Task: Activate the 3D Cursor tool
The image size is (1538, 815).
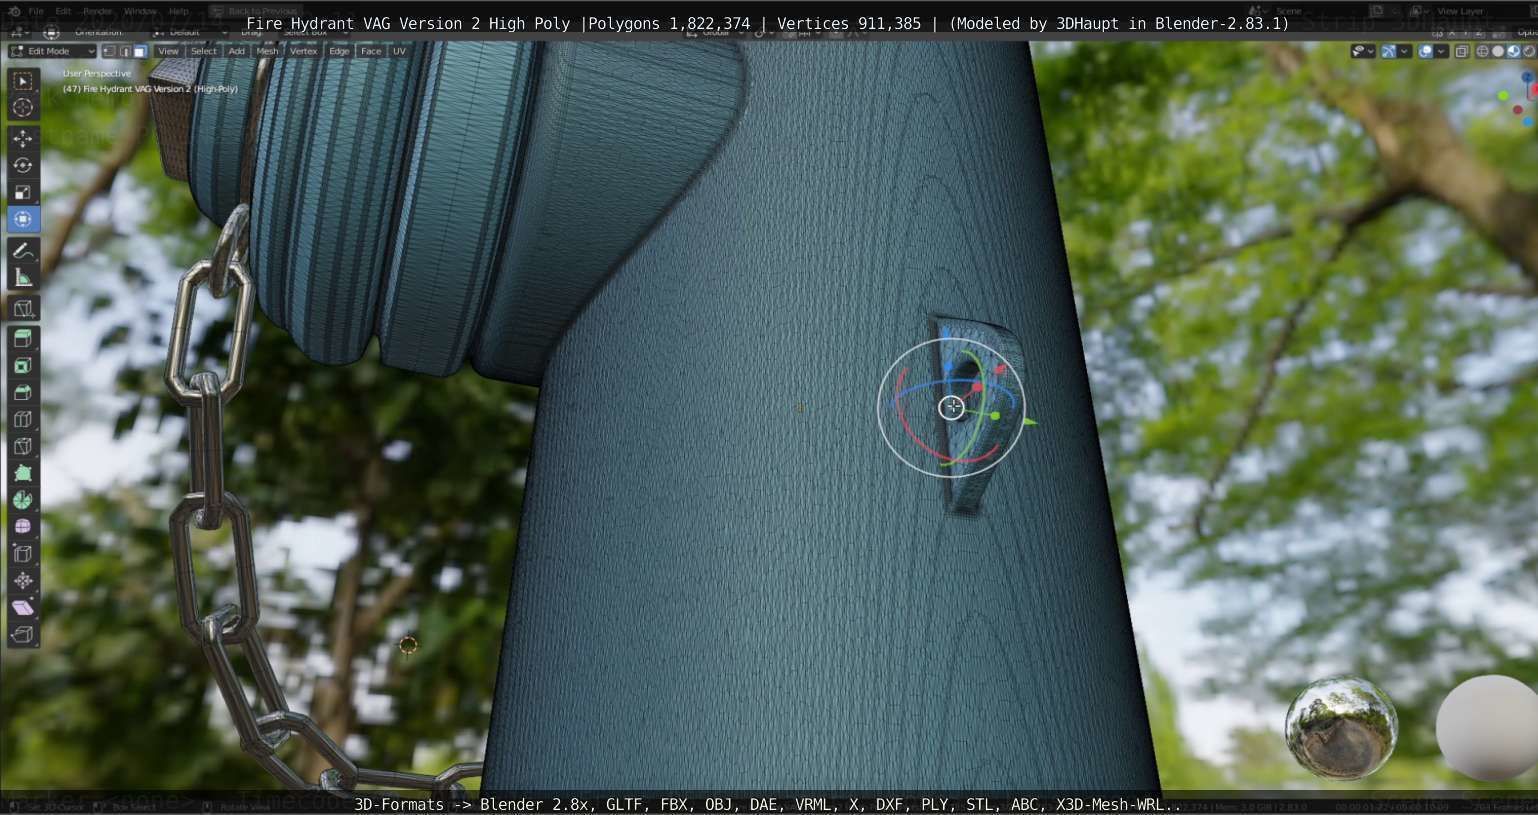Action: point(23,108)
